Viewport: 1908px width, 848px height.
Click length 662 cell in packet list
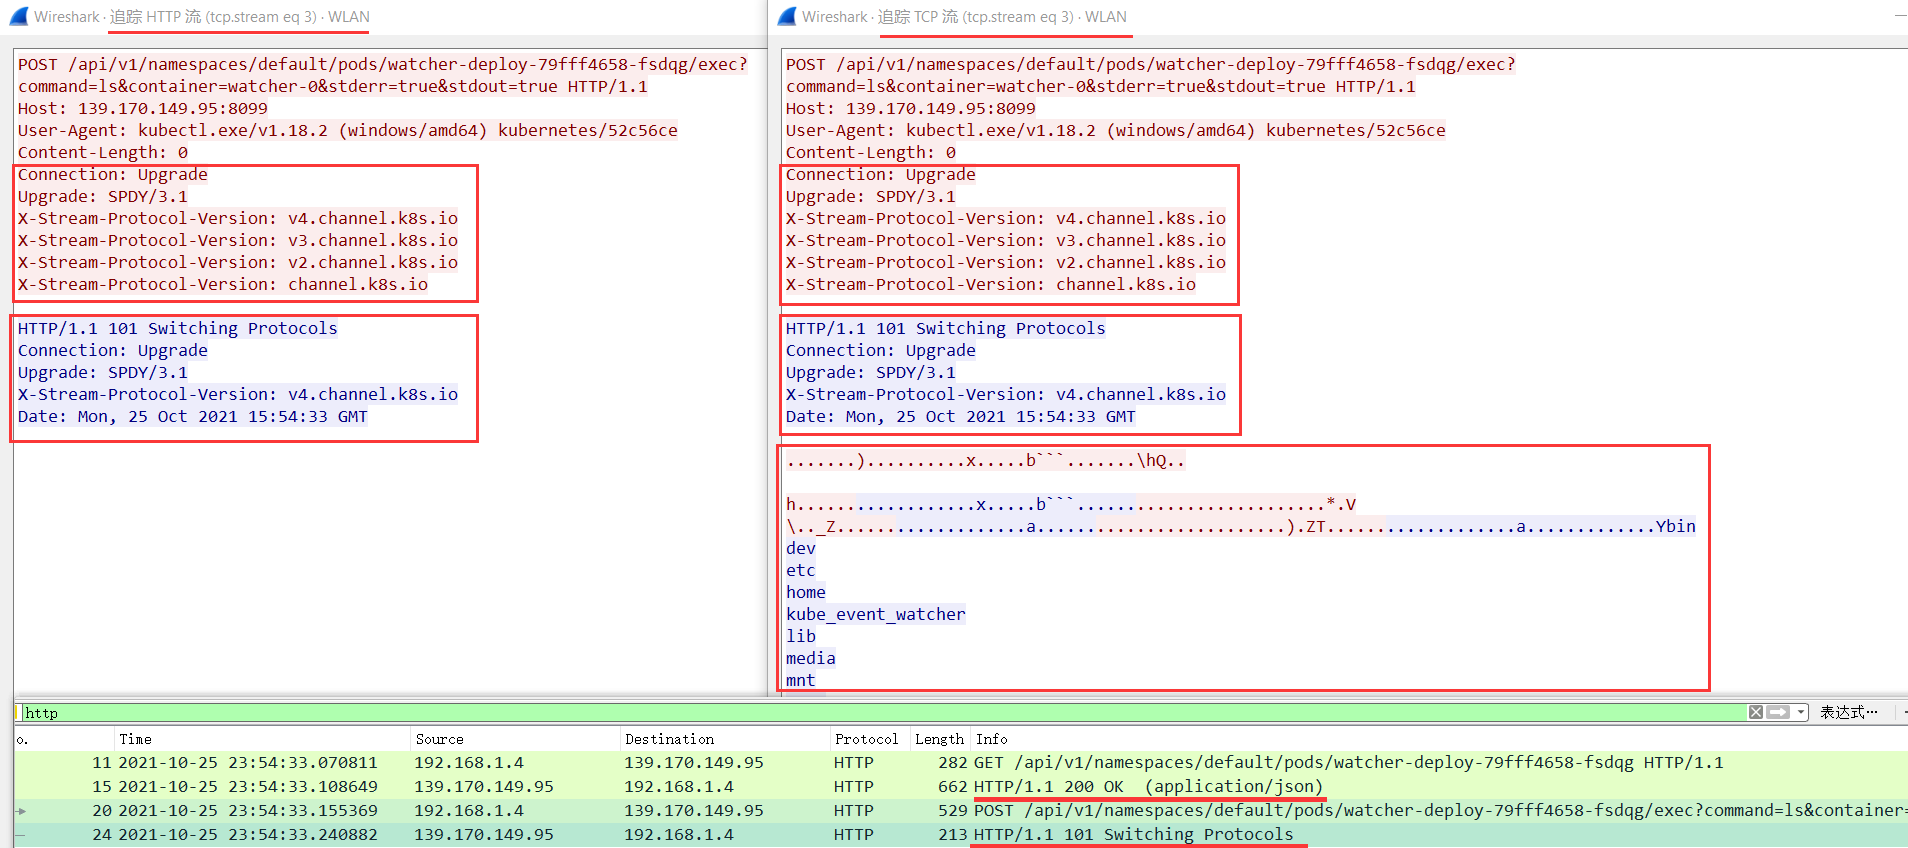click(952, 786)
